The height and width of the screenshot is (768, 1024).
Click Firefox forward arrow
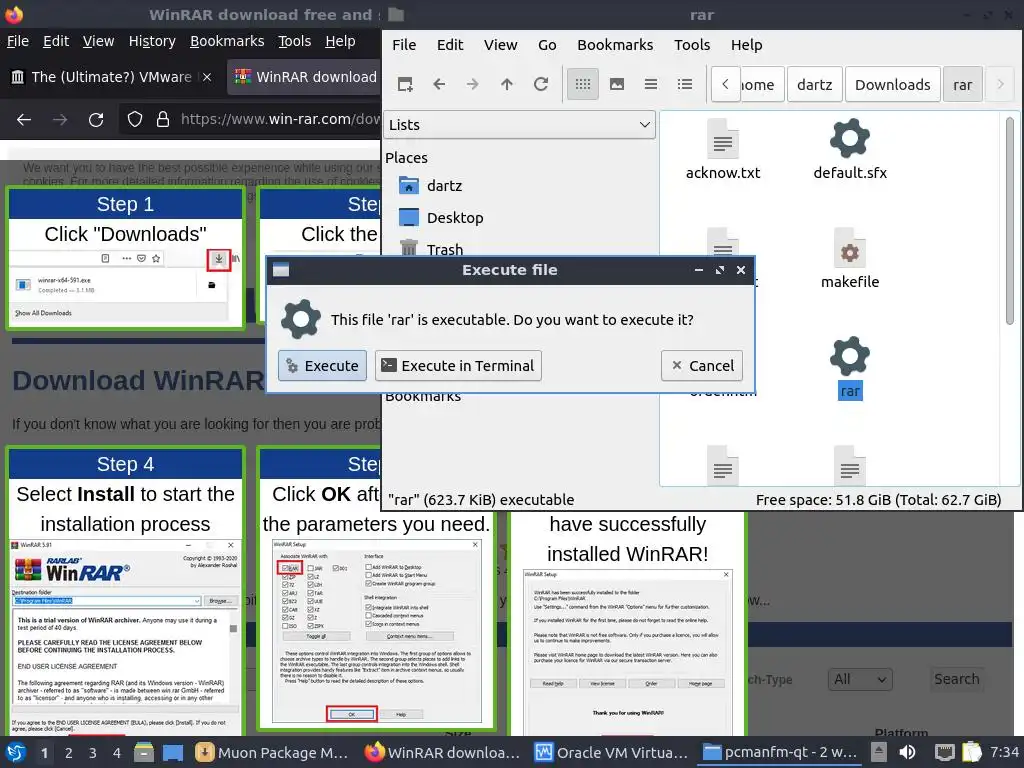[60, 120]
